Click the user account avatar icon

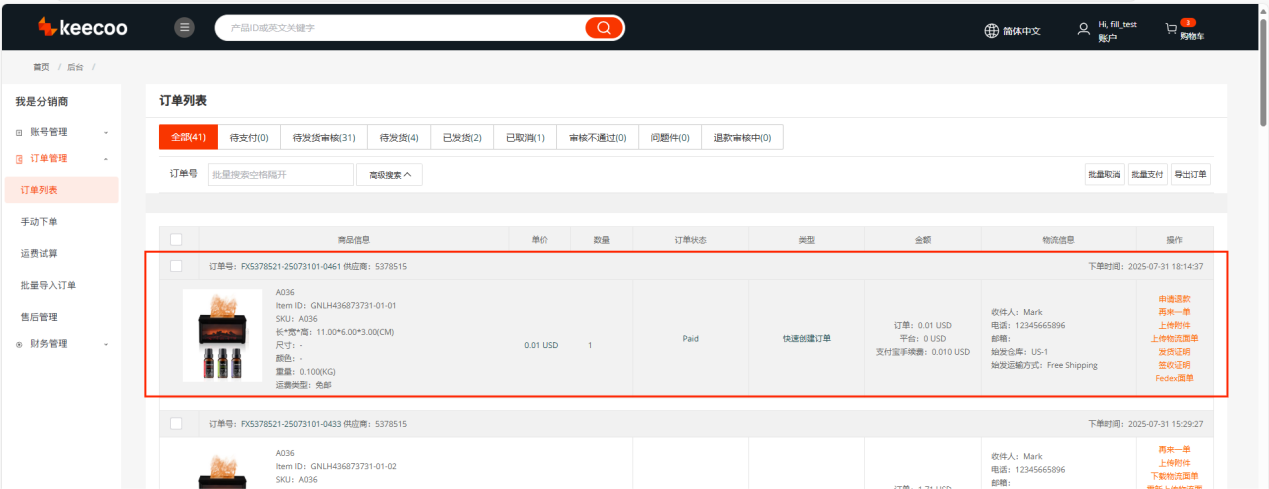1083,30
